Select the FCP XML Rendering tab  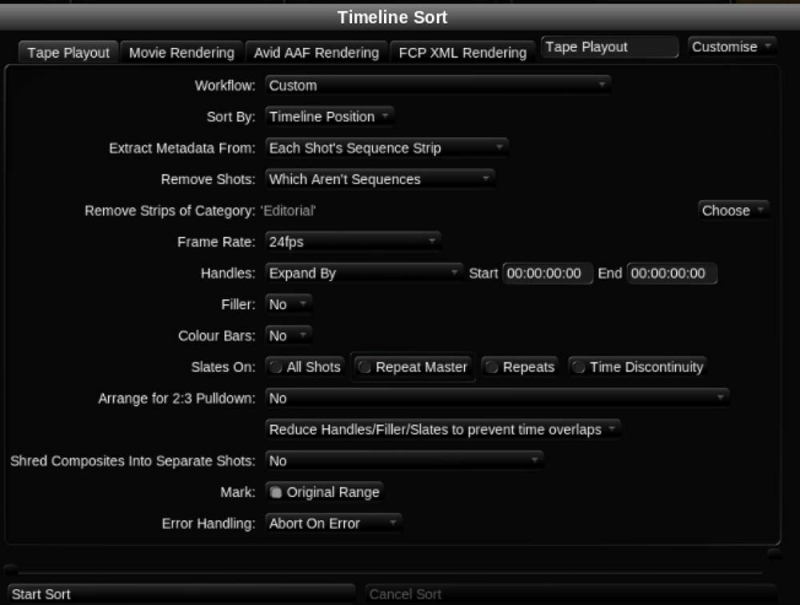pyautogui.click(x=461, y=52)
